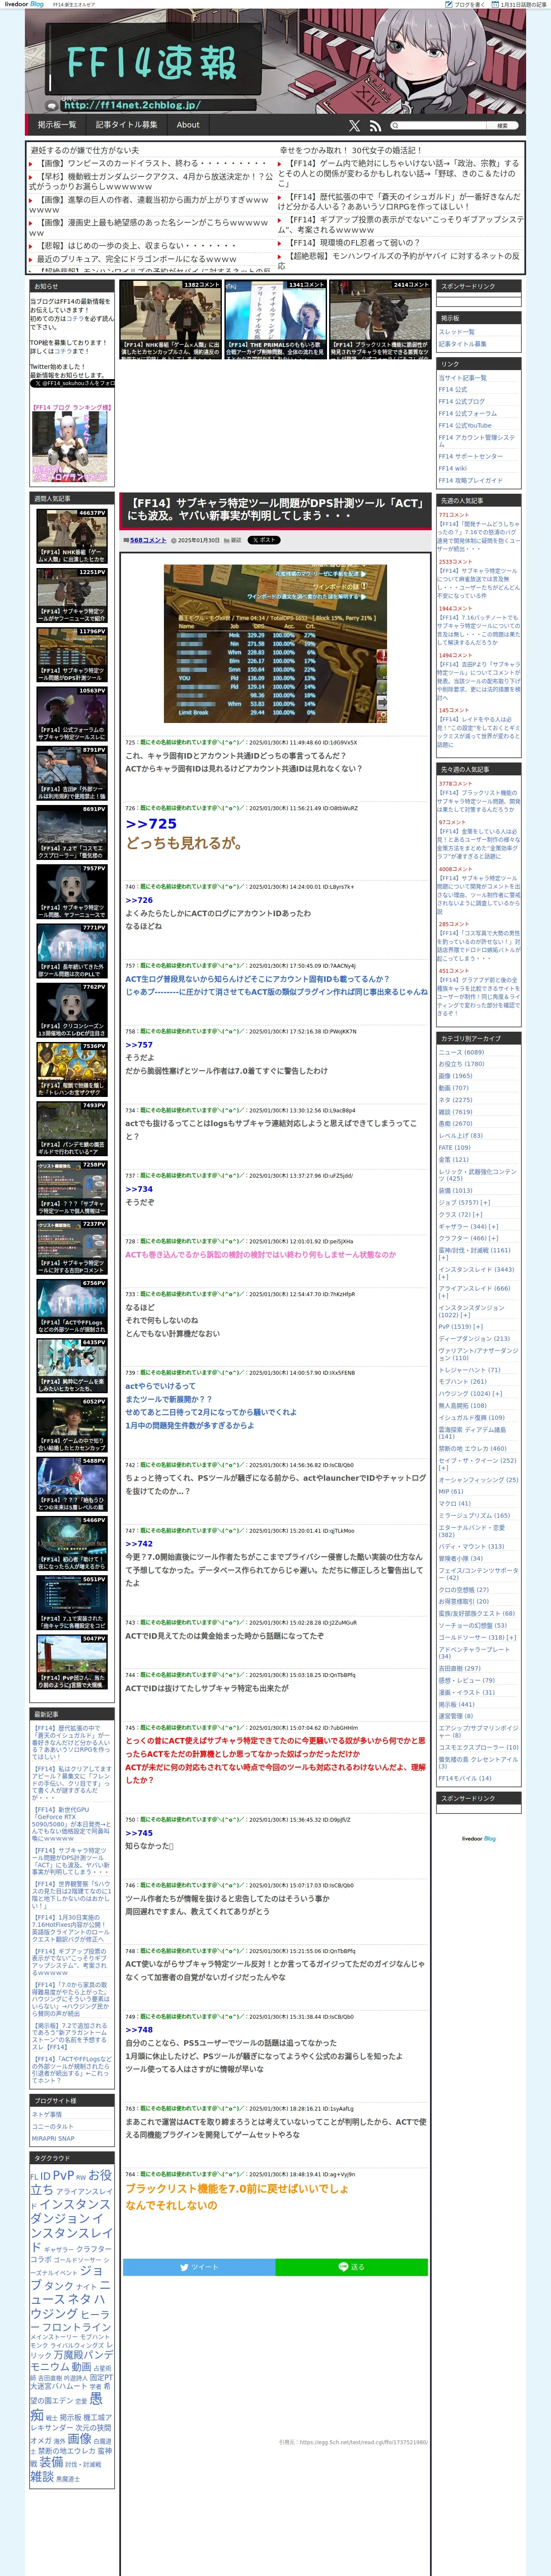Open 当サイト記事一覧 sidebar link
Image resolution: width=551 pixels, height=2576 pixels.
pos(463,378)
